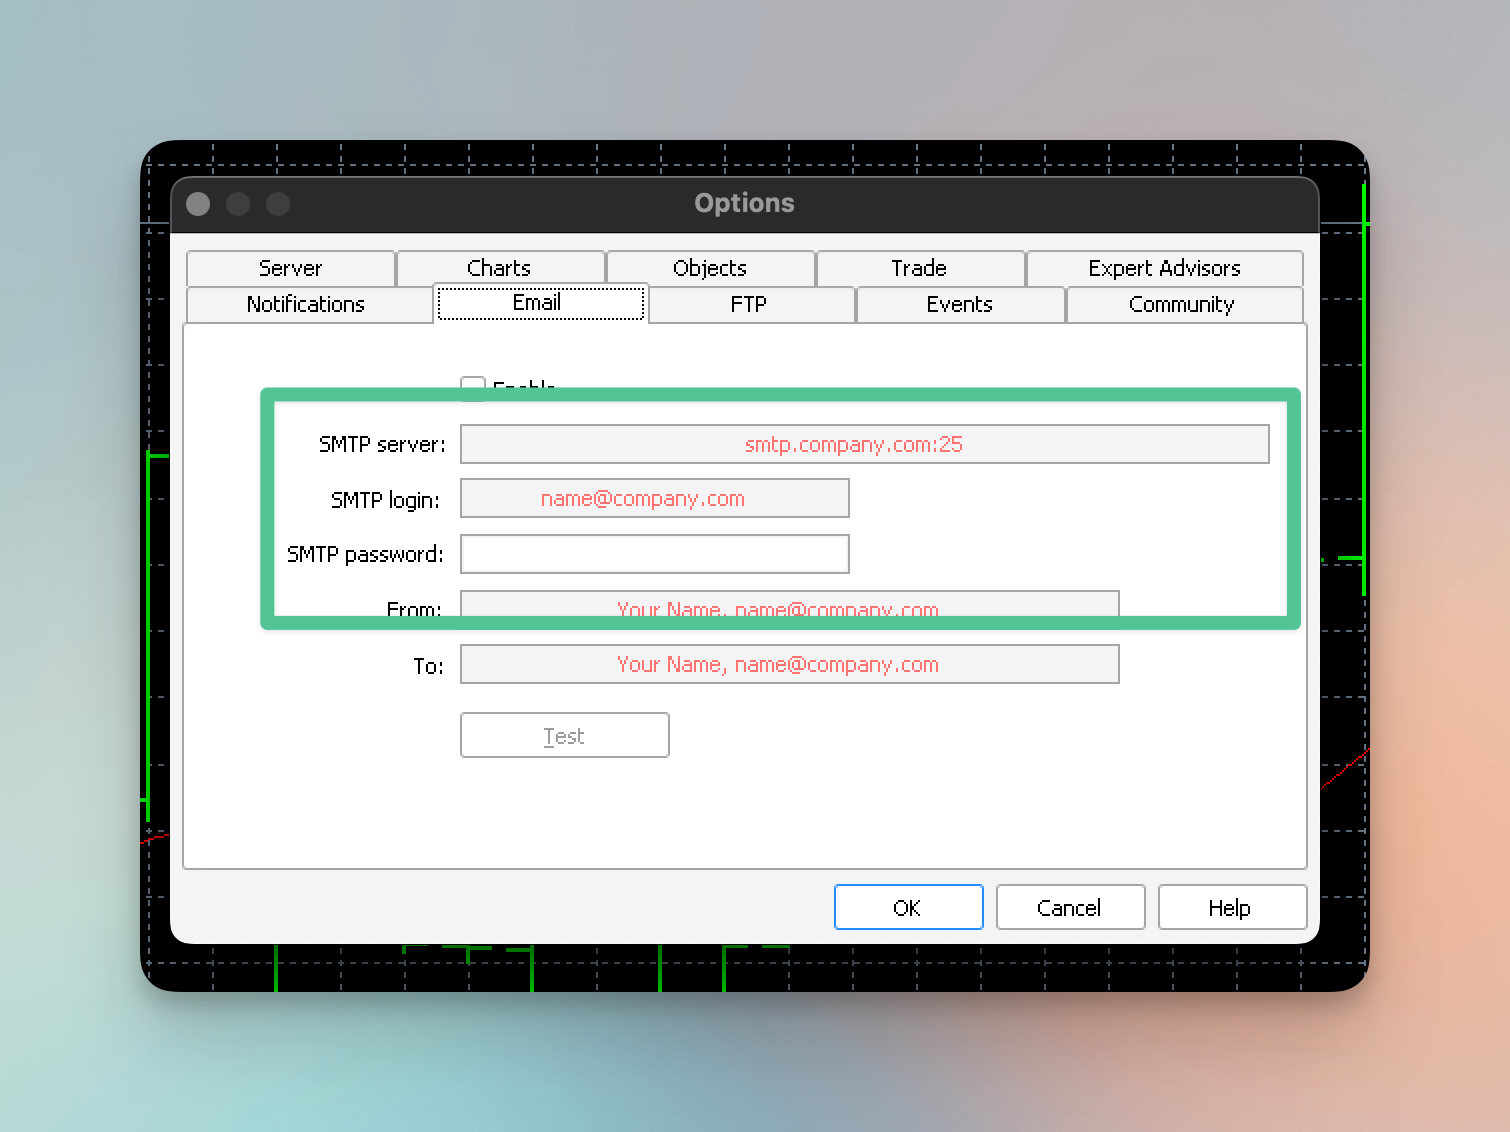Open the FTP tab
The image size is (1510, 1132).
click(750, 305)
